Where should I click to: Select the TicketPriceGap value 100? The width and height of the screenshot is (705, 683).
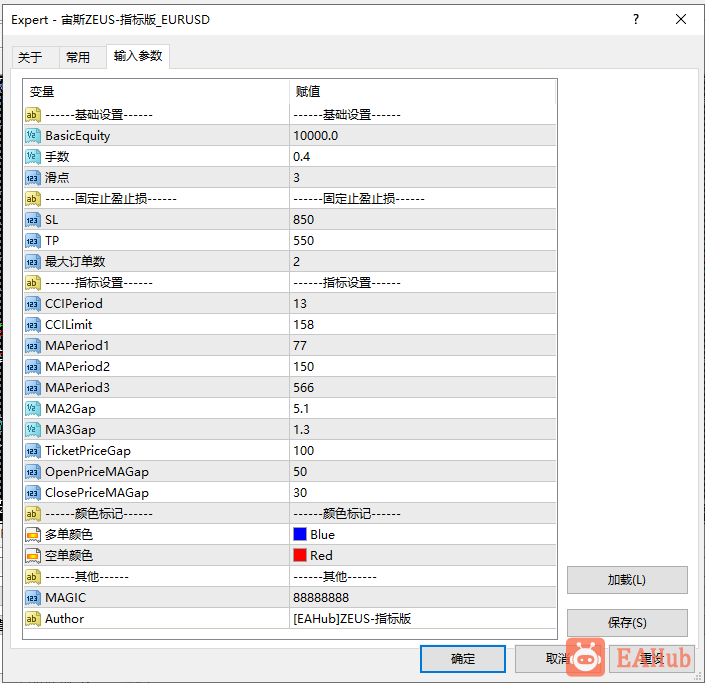(303, 451)
